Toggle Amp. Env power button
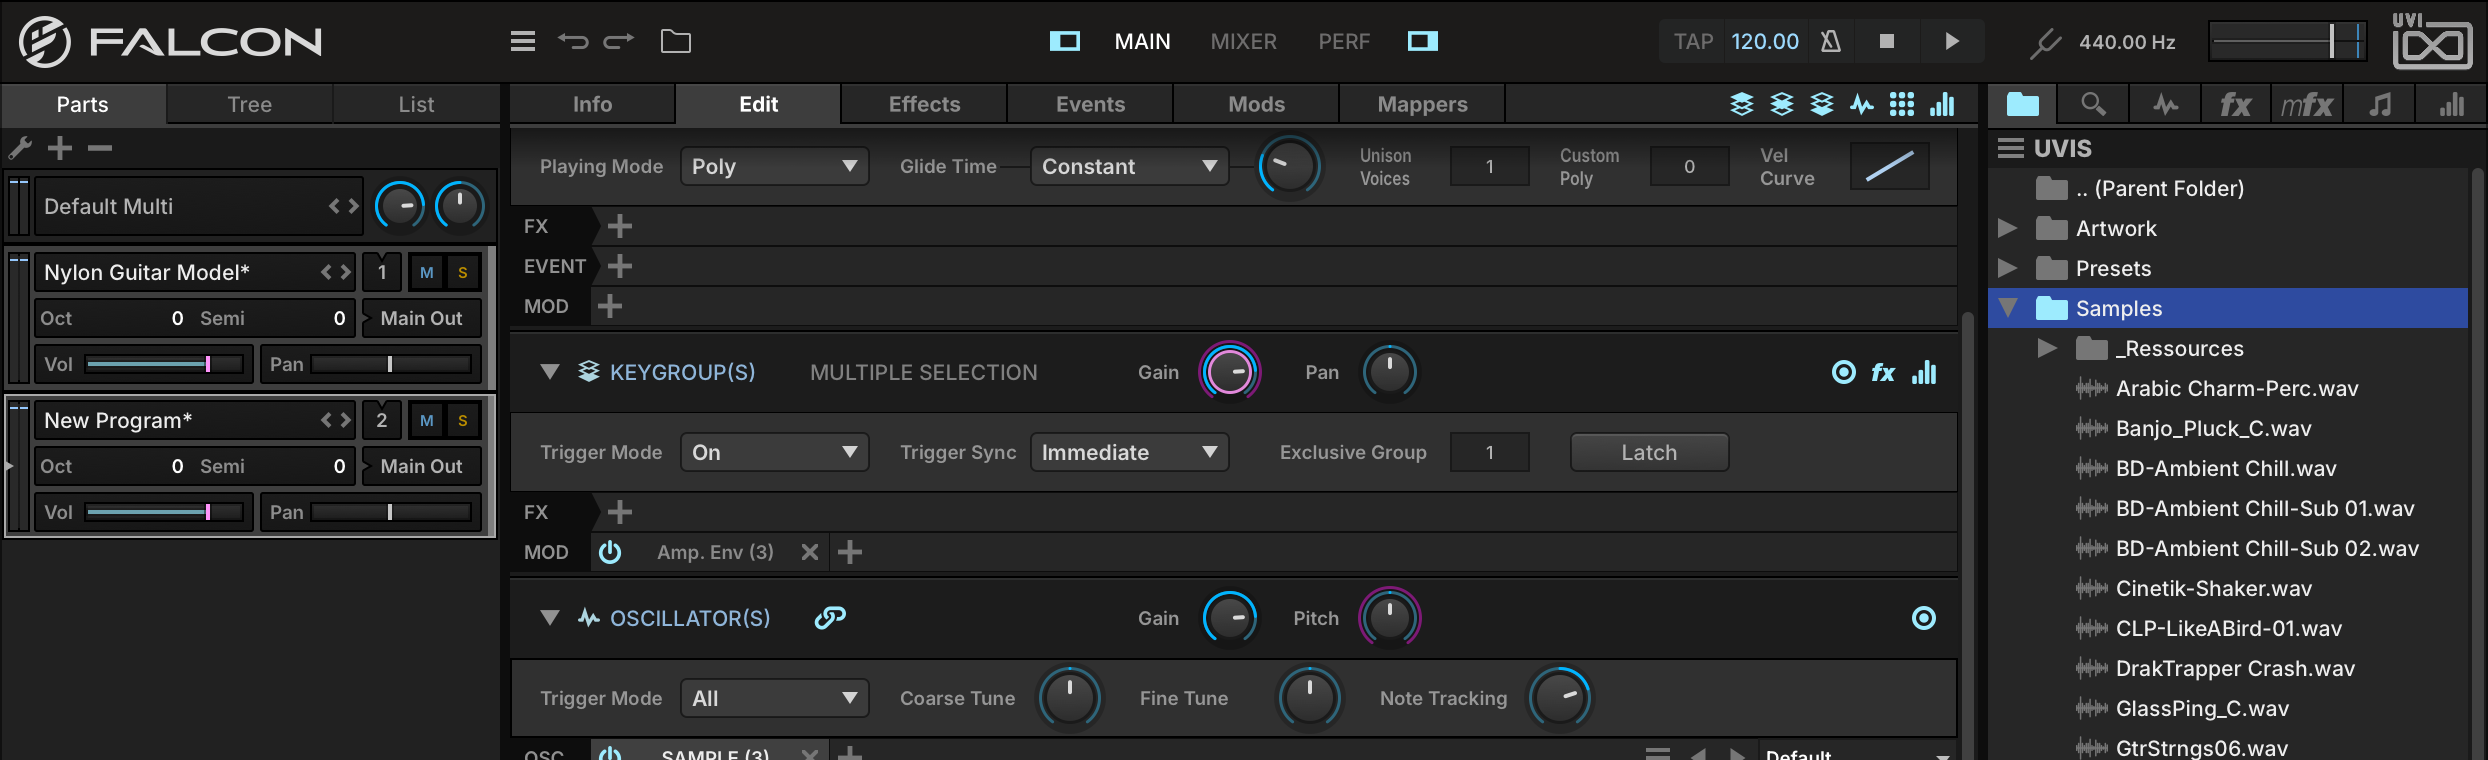This screenshot has width=2488, height=760. click(x=610, y=552)
